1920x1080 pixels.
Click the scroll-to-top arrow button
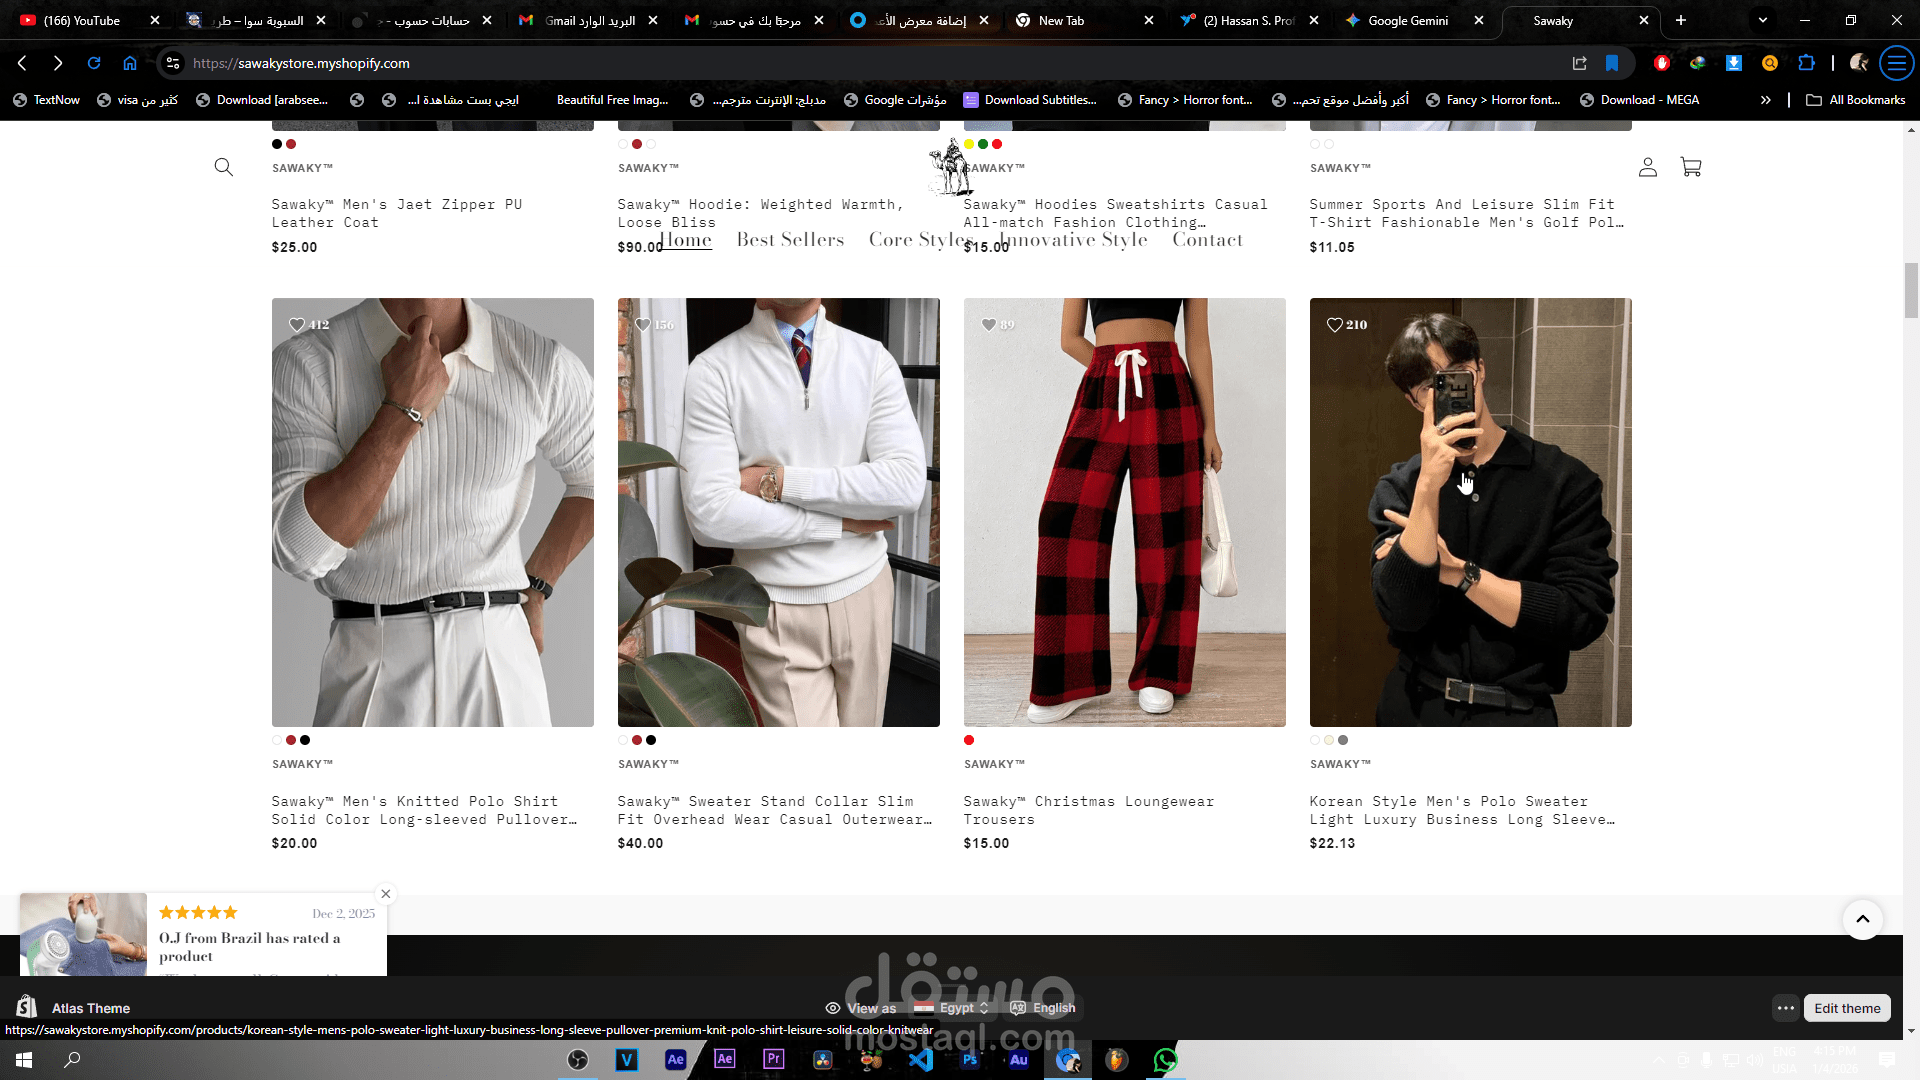[1862, 919]
